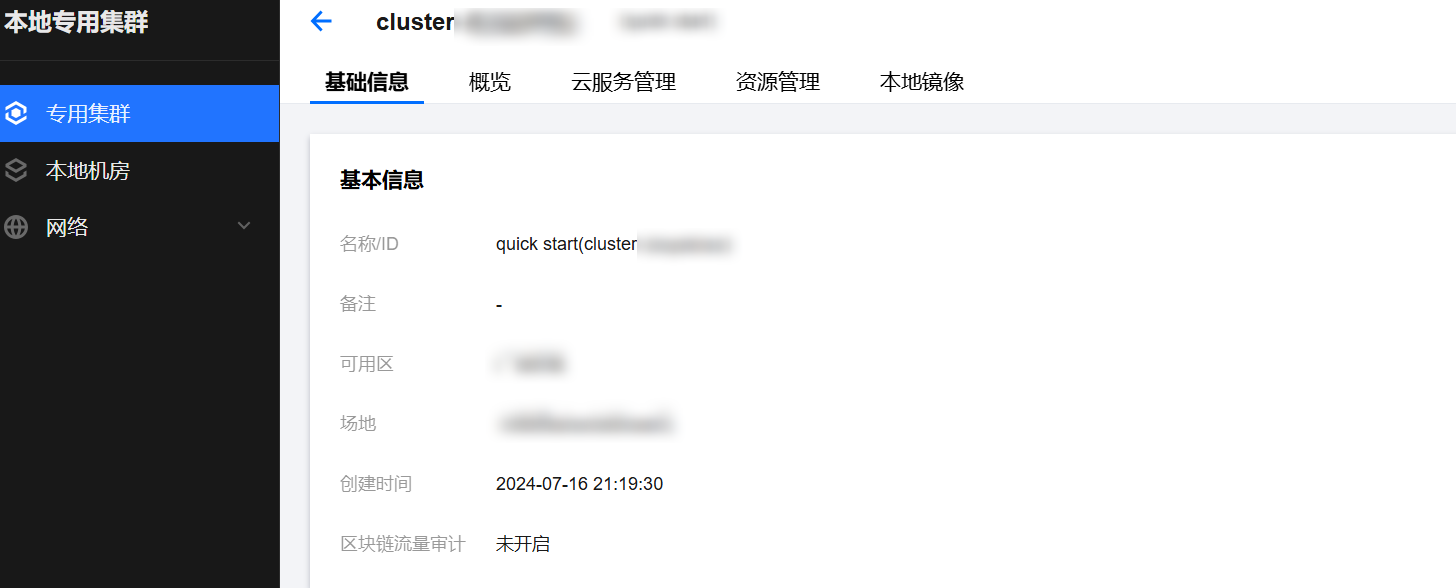1456x588 pixels.
Task: Click the cluster name in page header
Action: pyautogui.click(x=478, y=22)
